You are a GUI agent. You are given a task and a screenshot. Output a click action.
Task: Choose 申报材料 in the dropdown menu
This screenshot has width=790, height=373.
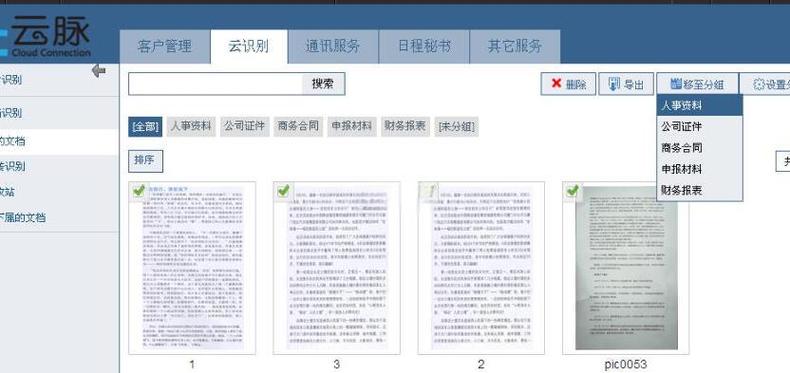click(x=699, y=169)
